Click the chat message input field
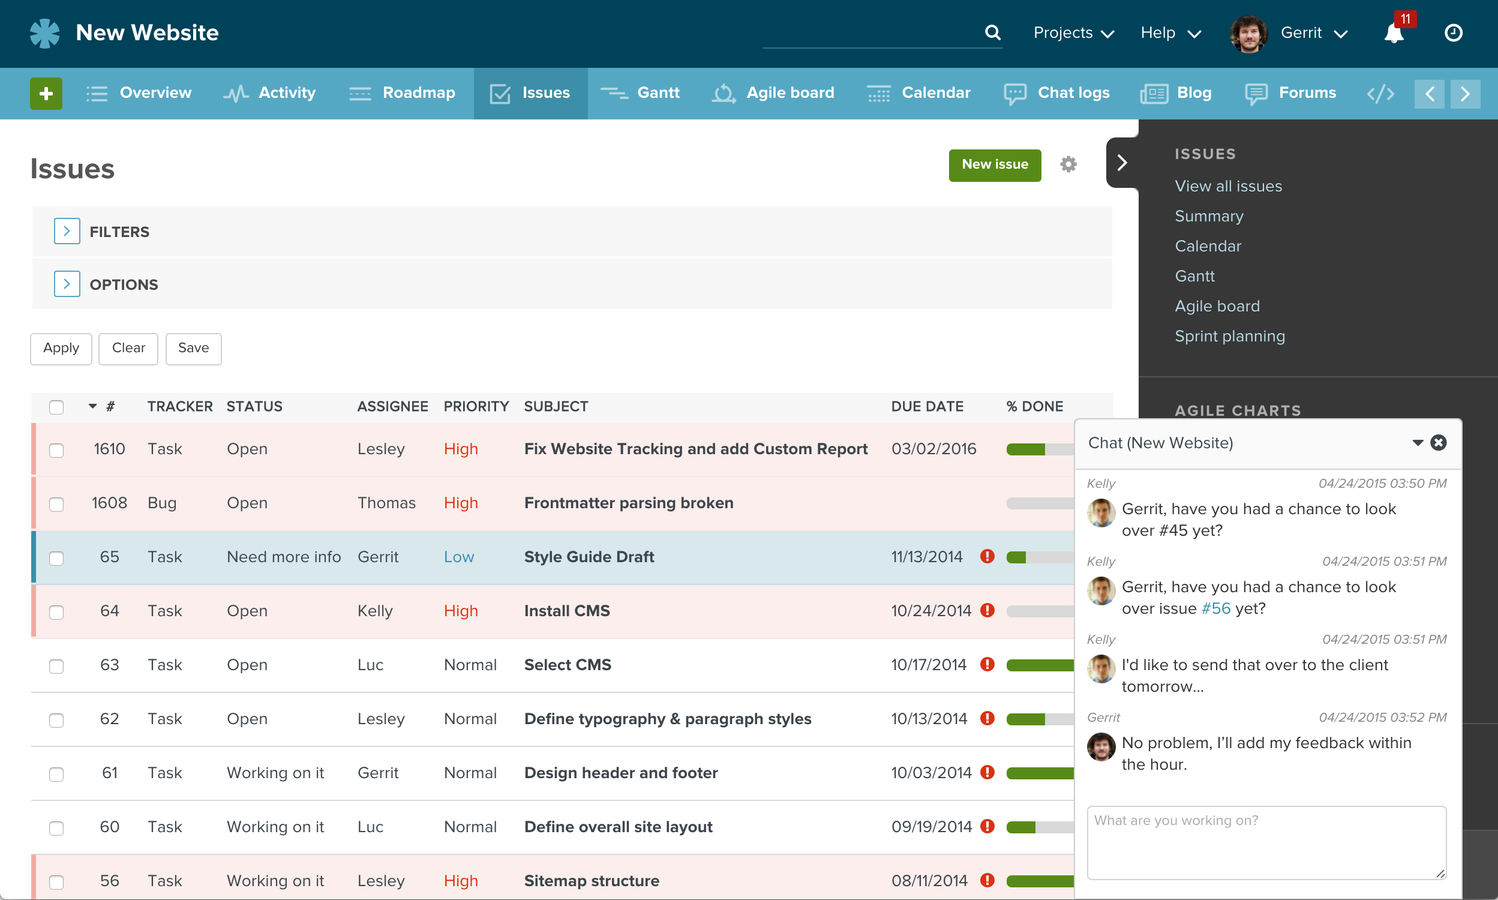This screenshot has width=1498, height=900. [x=1266, y=843]
